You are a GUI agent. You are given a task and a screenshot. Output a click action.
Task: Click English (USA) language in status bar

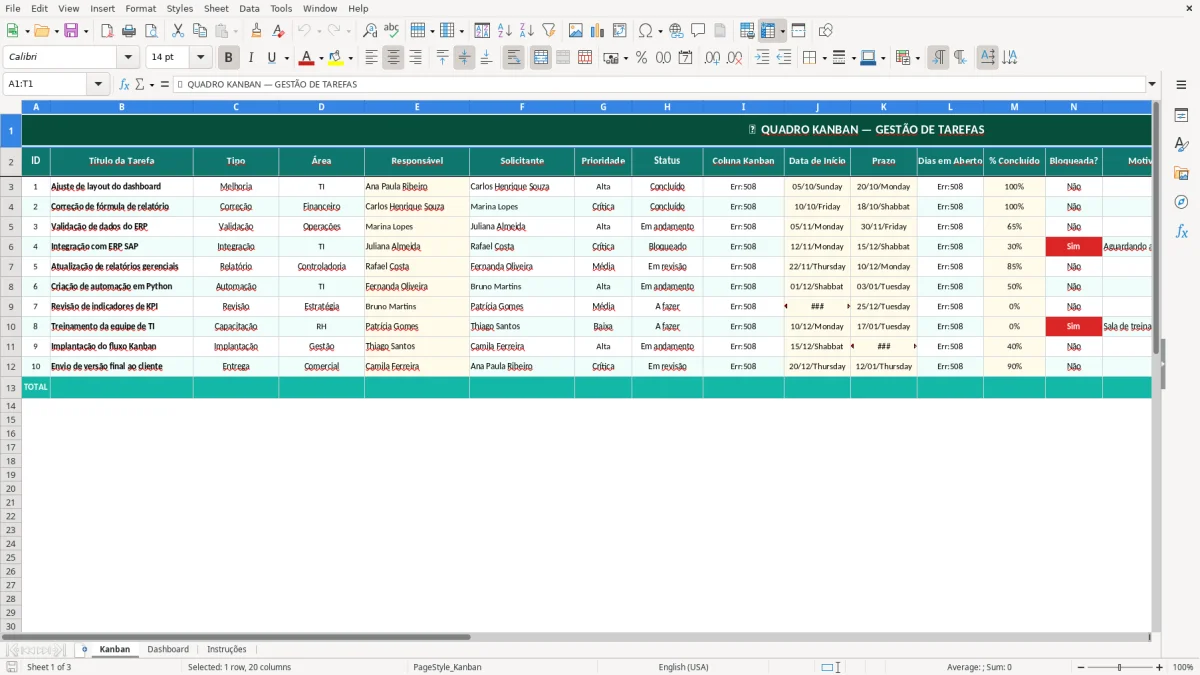(683, 667)
